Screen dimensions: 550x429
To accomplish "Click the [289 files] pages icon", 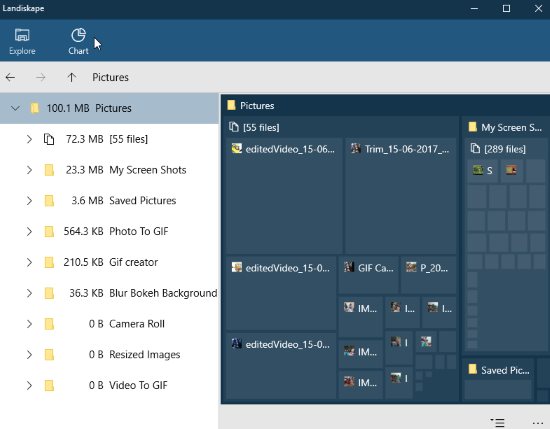I will coord(475,148).
